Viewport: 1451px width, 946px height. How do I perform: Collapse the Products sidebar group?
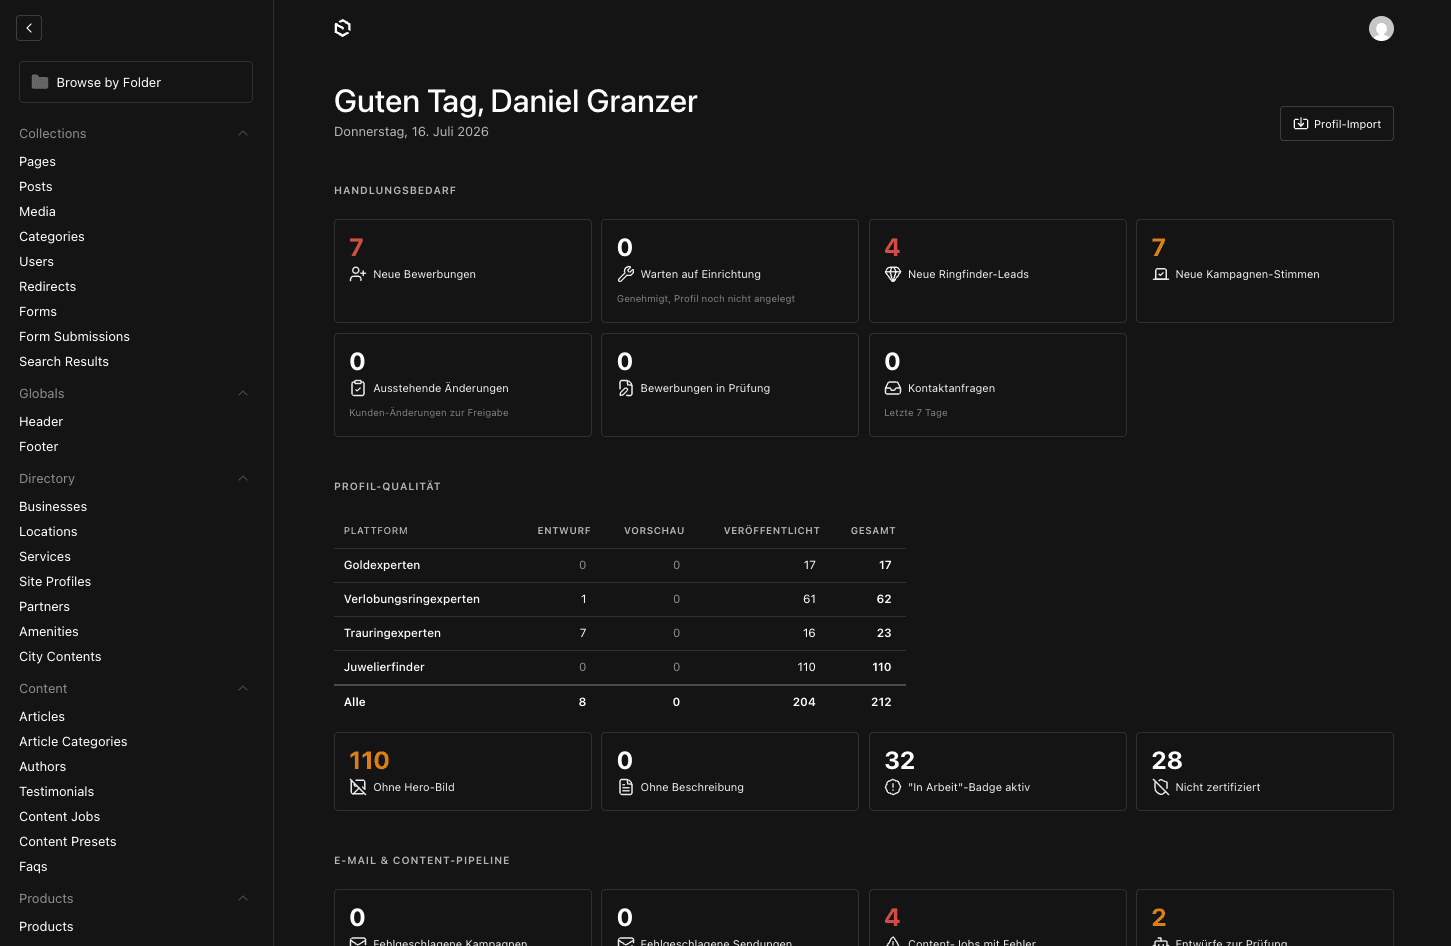(243, 898)
